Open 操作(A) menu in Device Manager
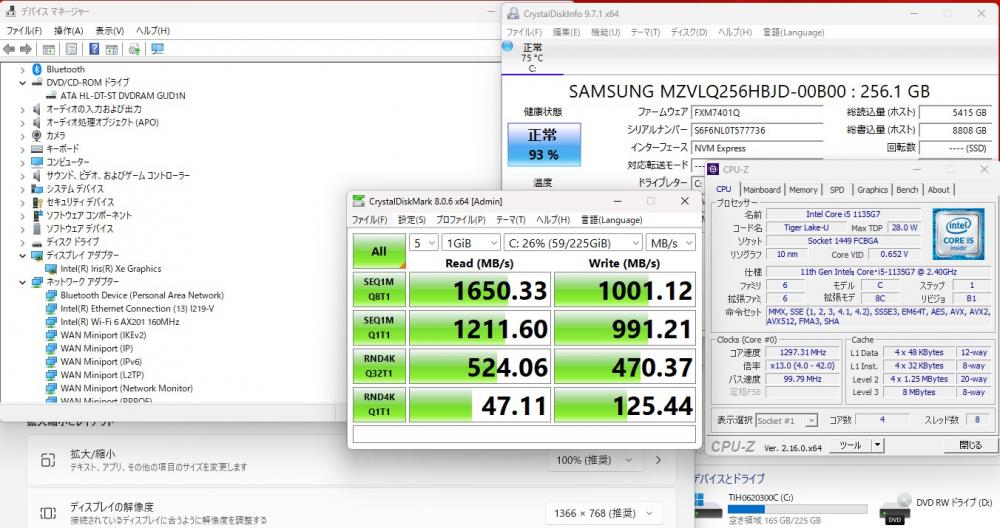 pos(68,30)
